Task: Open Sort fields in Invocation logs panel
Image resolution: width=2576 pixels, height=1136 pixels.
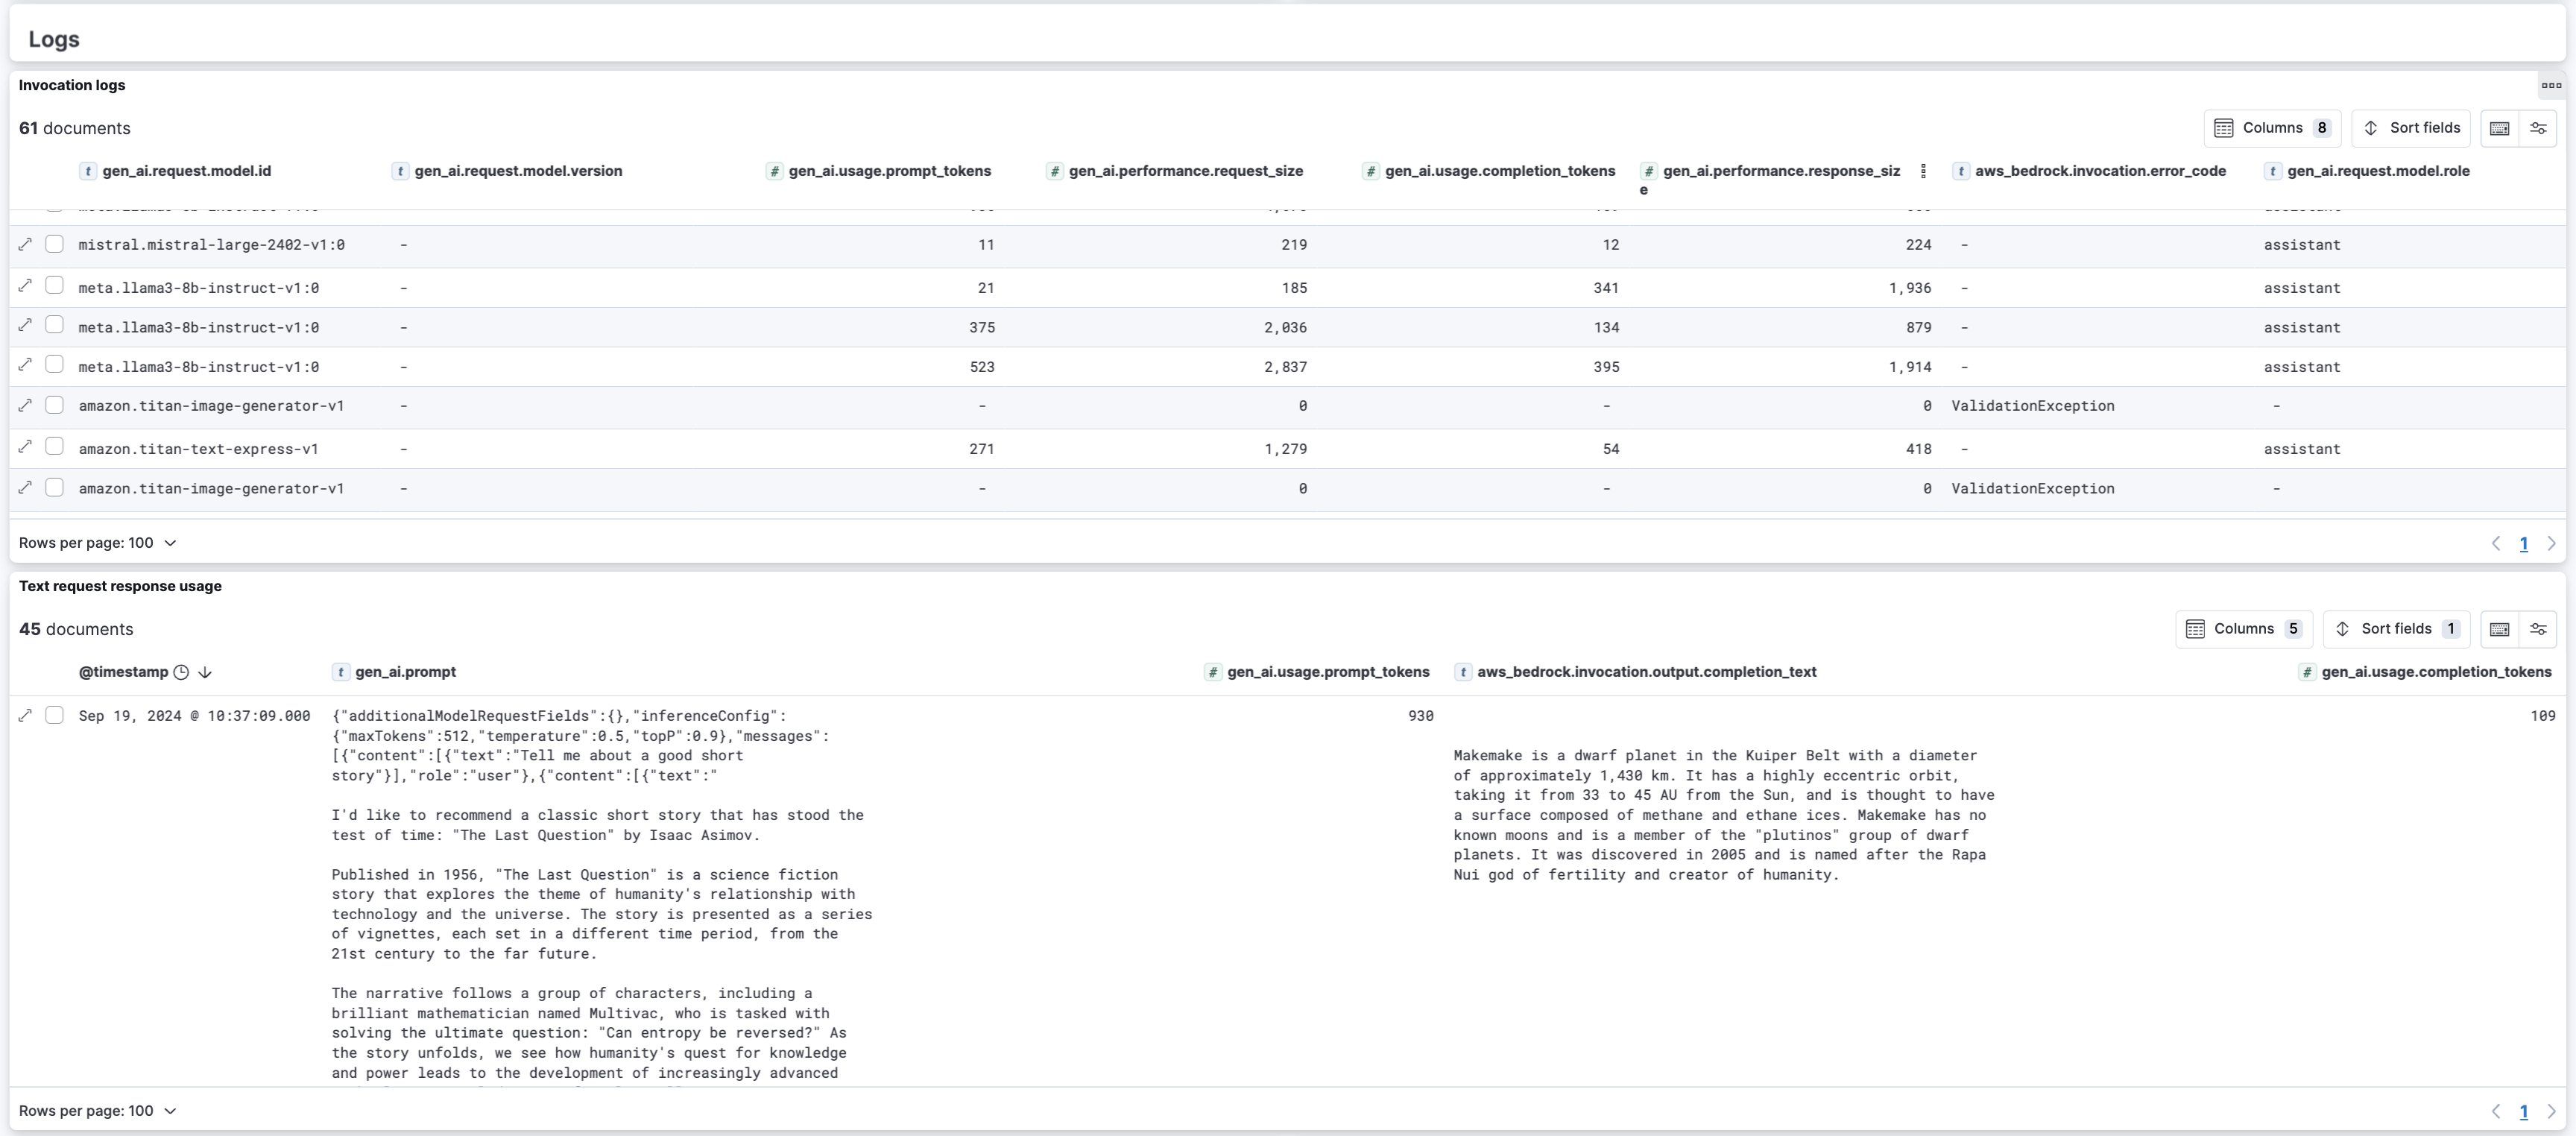Action: tap(2410, 128)
